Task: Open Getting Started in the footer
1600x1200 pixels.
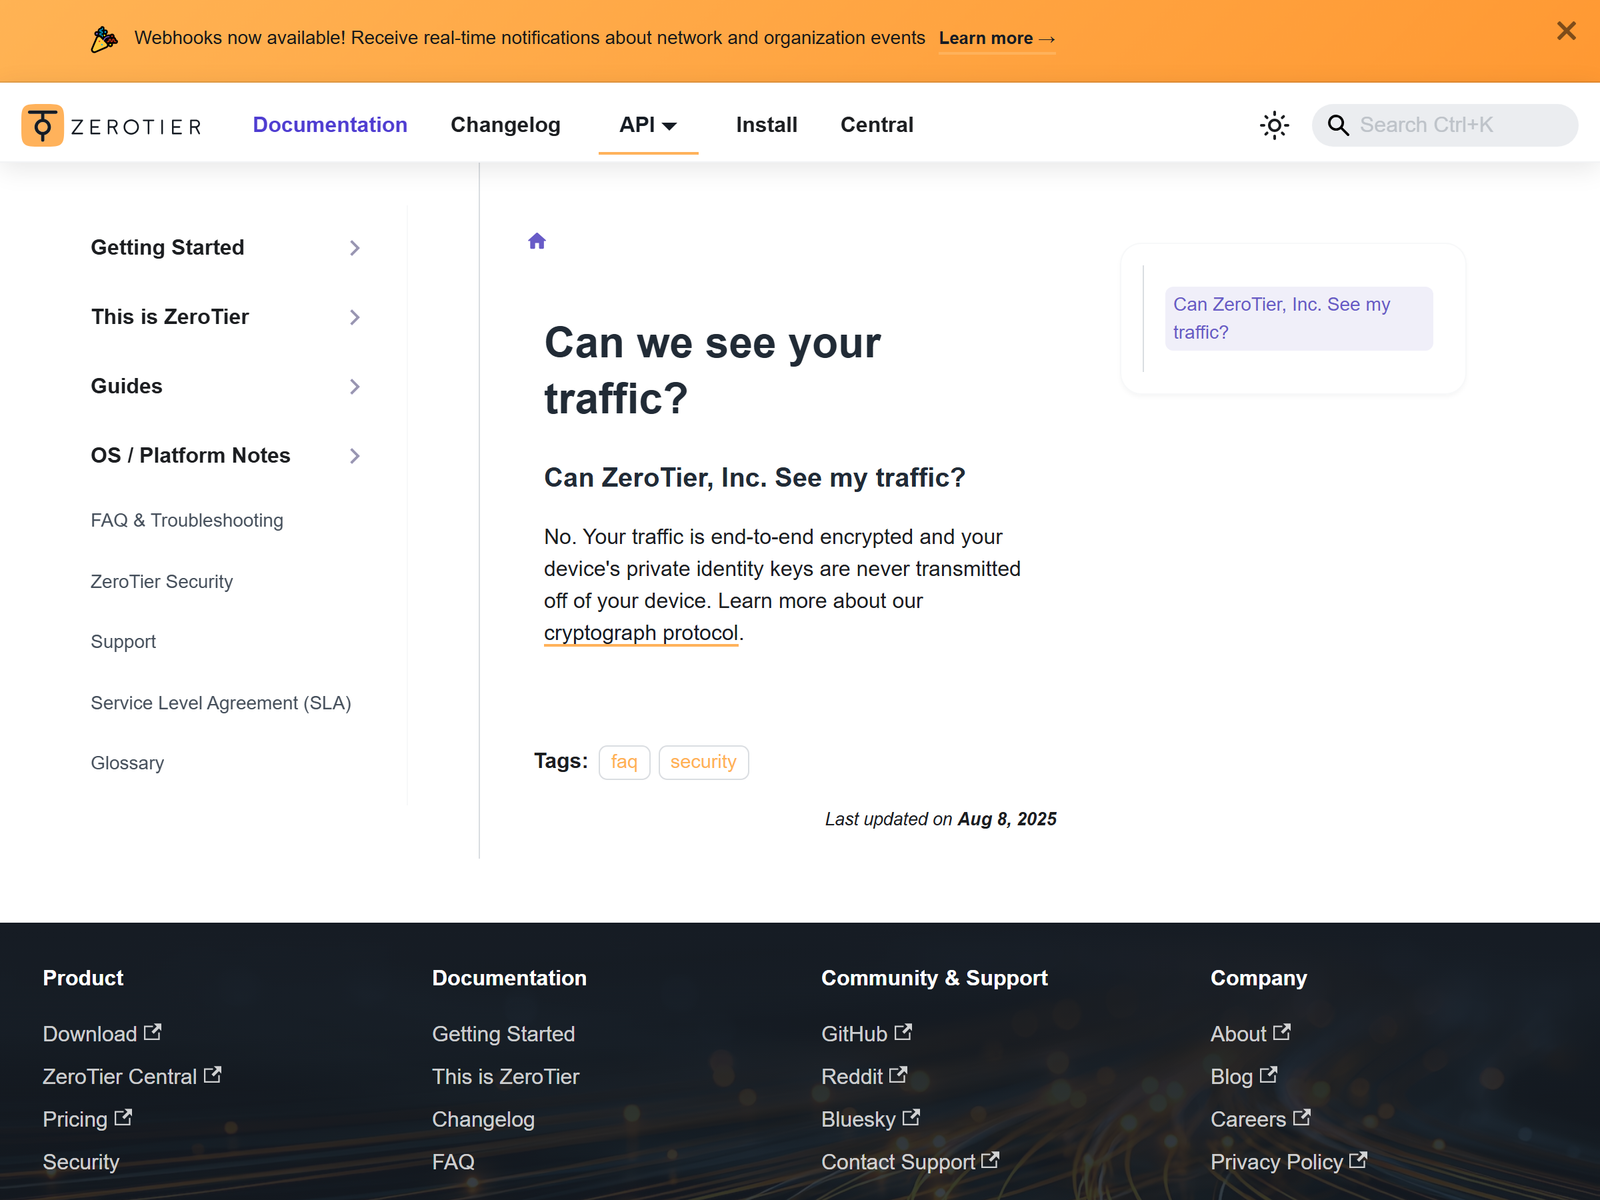Action: pos(503,1034)
